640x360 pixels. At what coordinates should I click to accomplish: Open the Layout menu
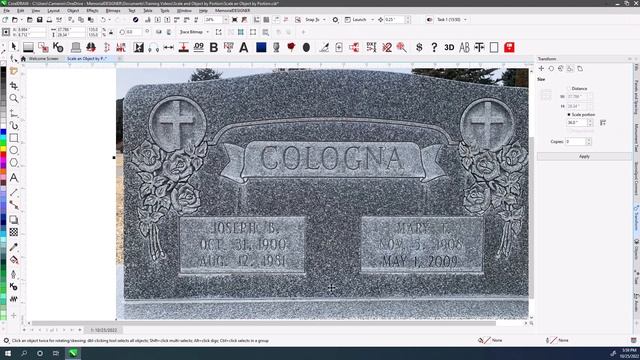pyautogui.click(x=53, y=11)
